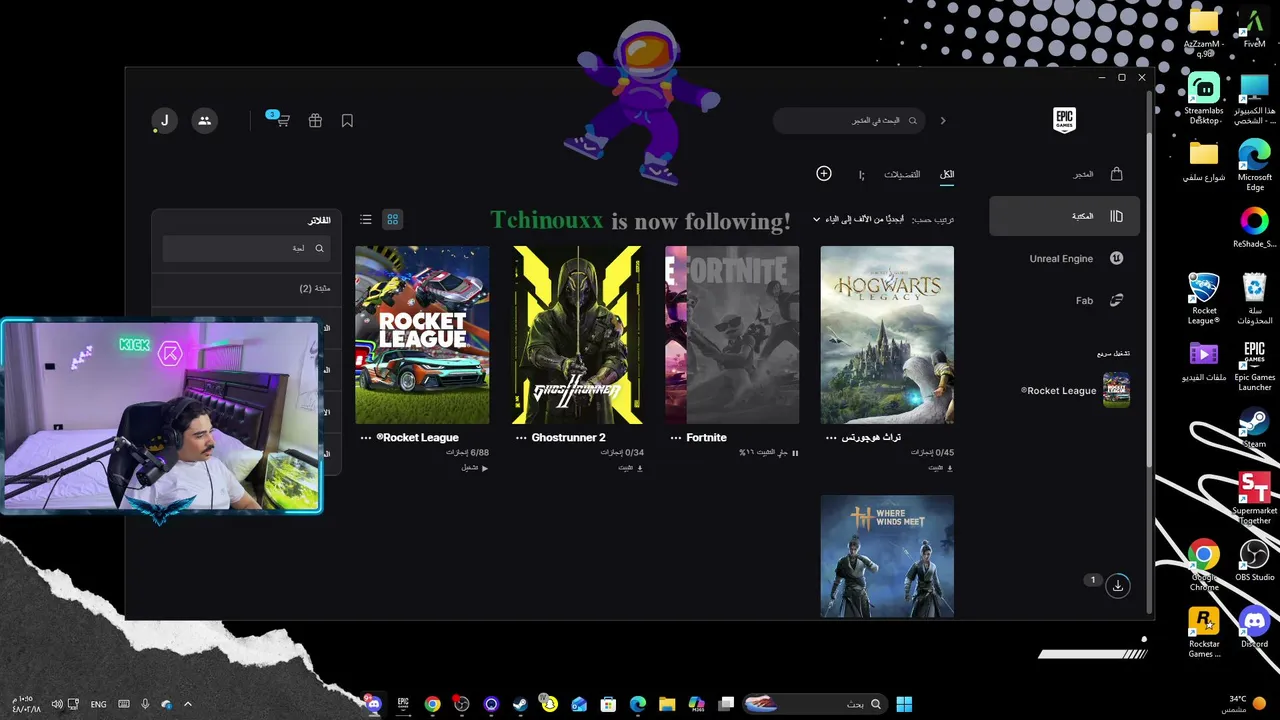
Task: Click the store search field
Action: click(849, 121)
